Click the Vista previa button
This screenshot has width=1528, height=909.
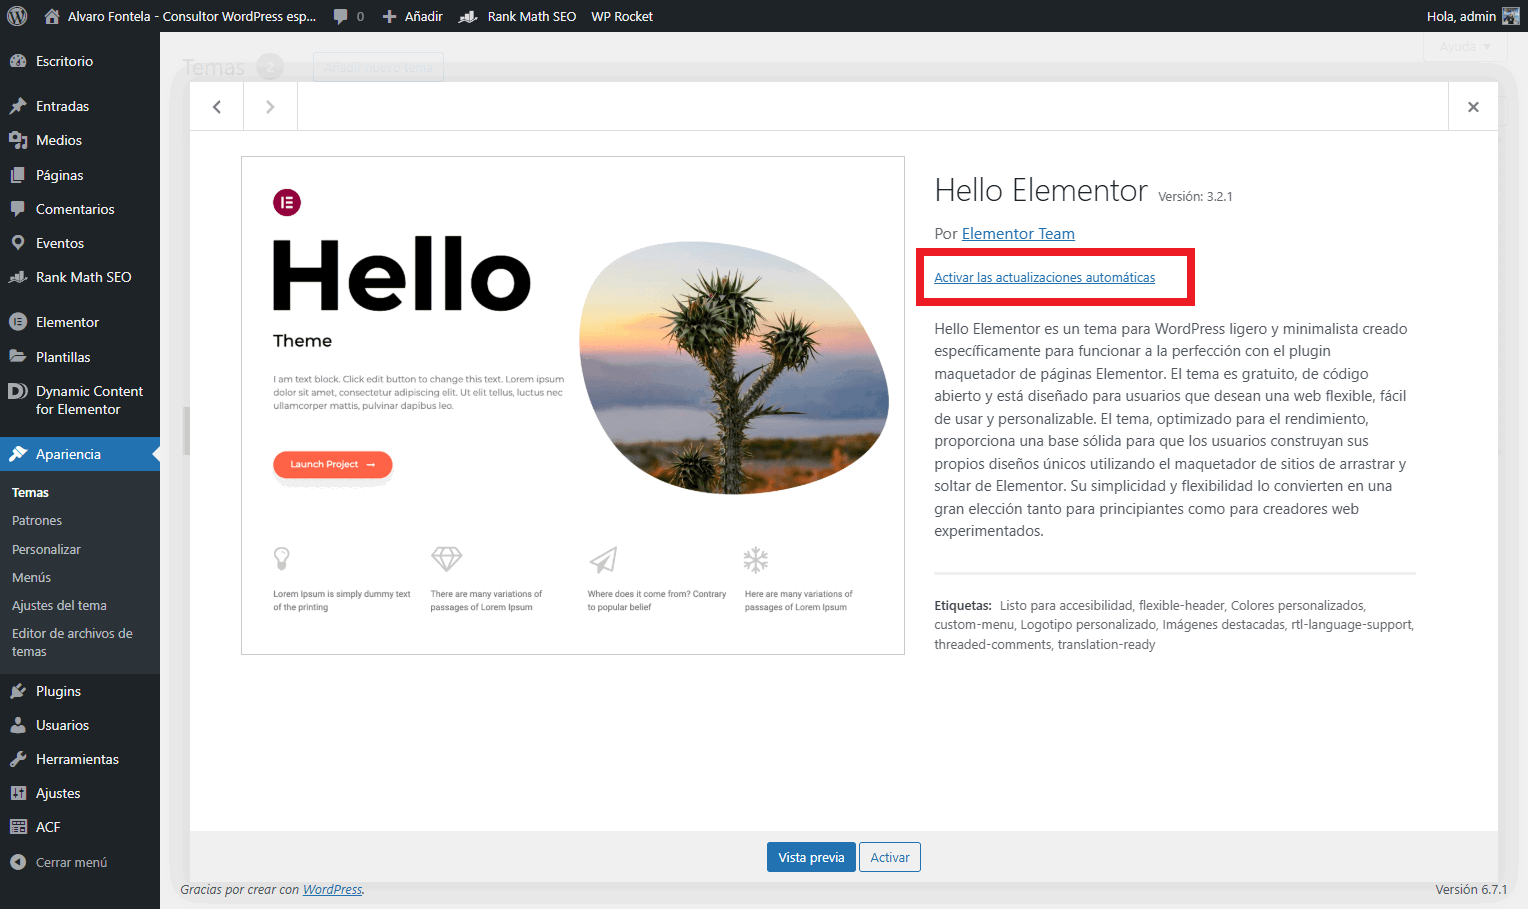tap(811, 857)
